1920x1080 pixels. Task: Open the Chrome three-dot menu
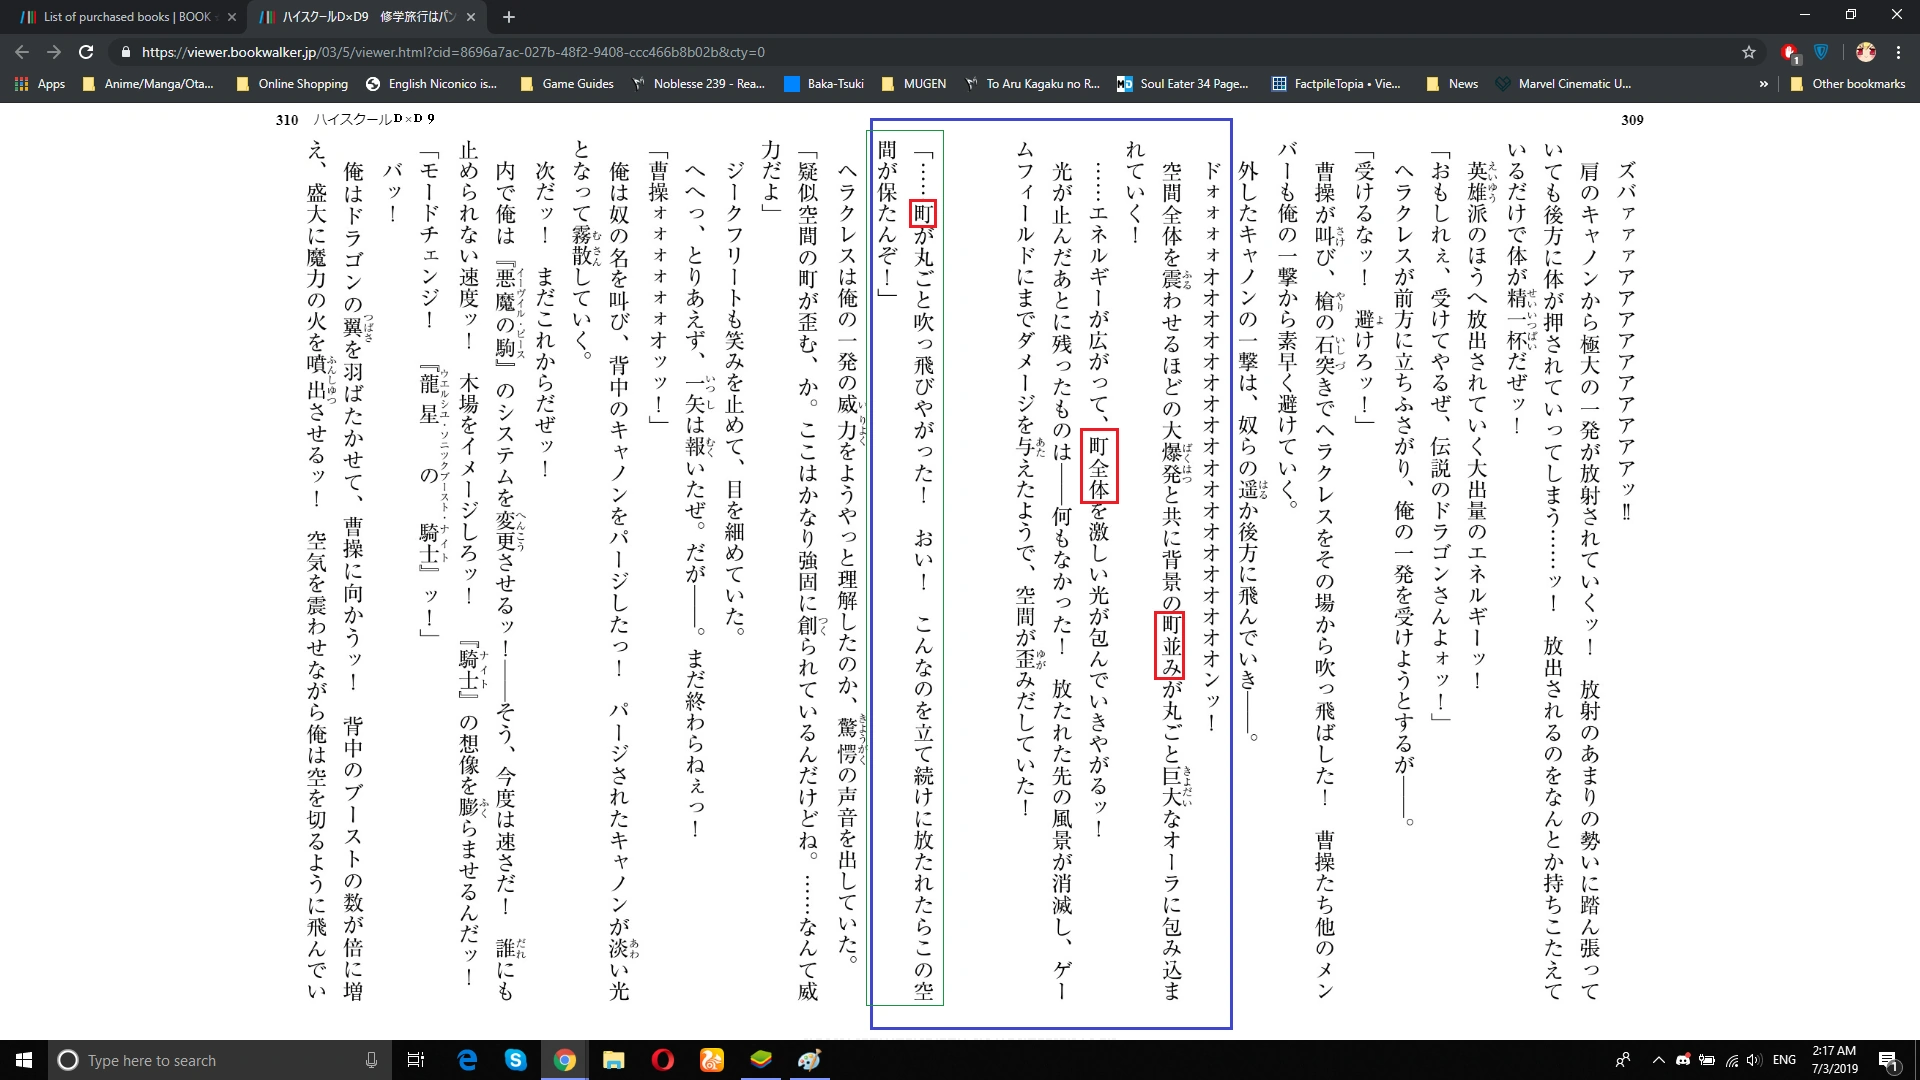coord(1898,52)
